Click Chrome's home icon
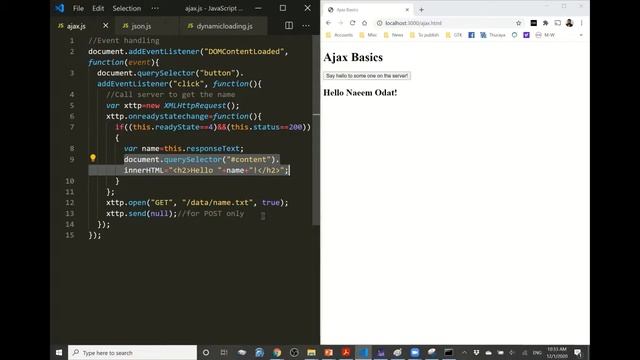Viewport: 640px width, 360px height. click(364, 23)
